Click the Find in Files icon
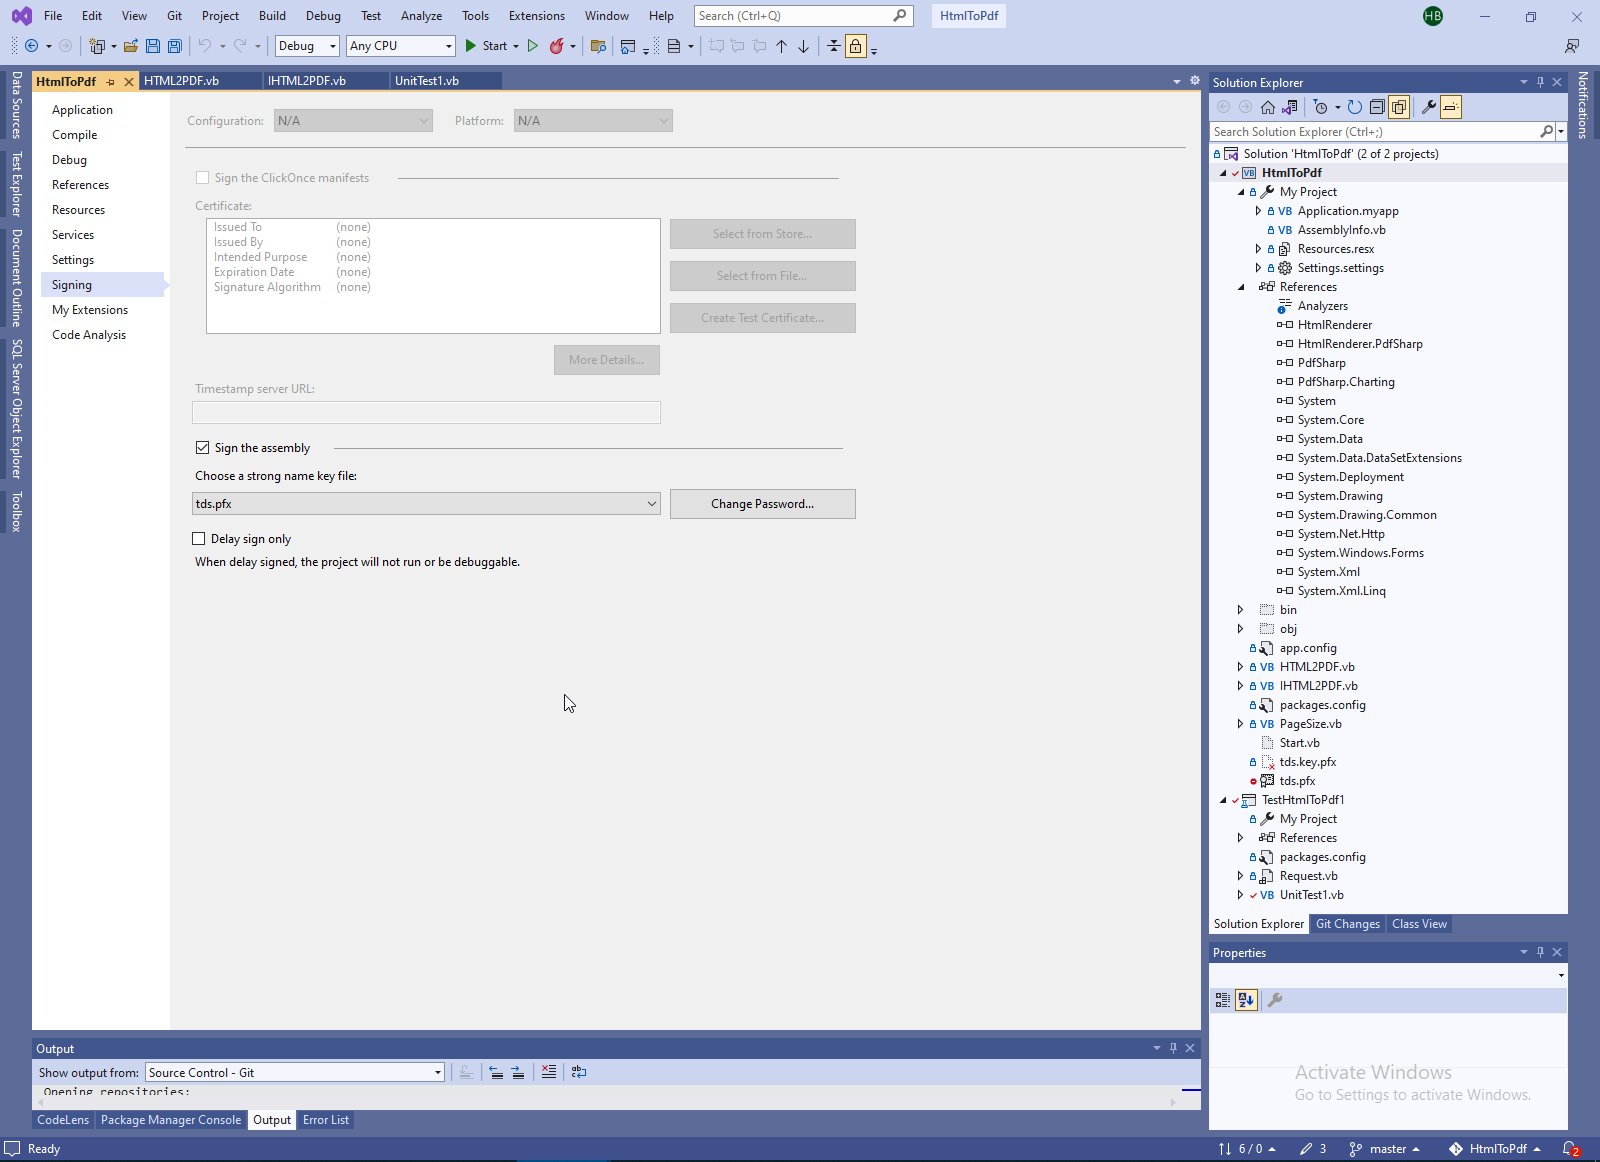Viewport: 1600px width, 1162px height. 598,46
